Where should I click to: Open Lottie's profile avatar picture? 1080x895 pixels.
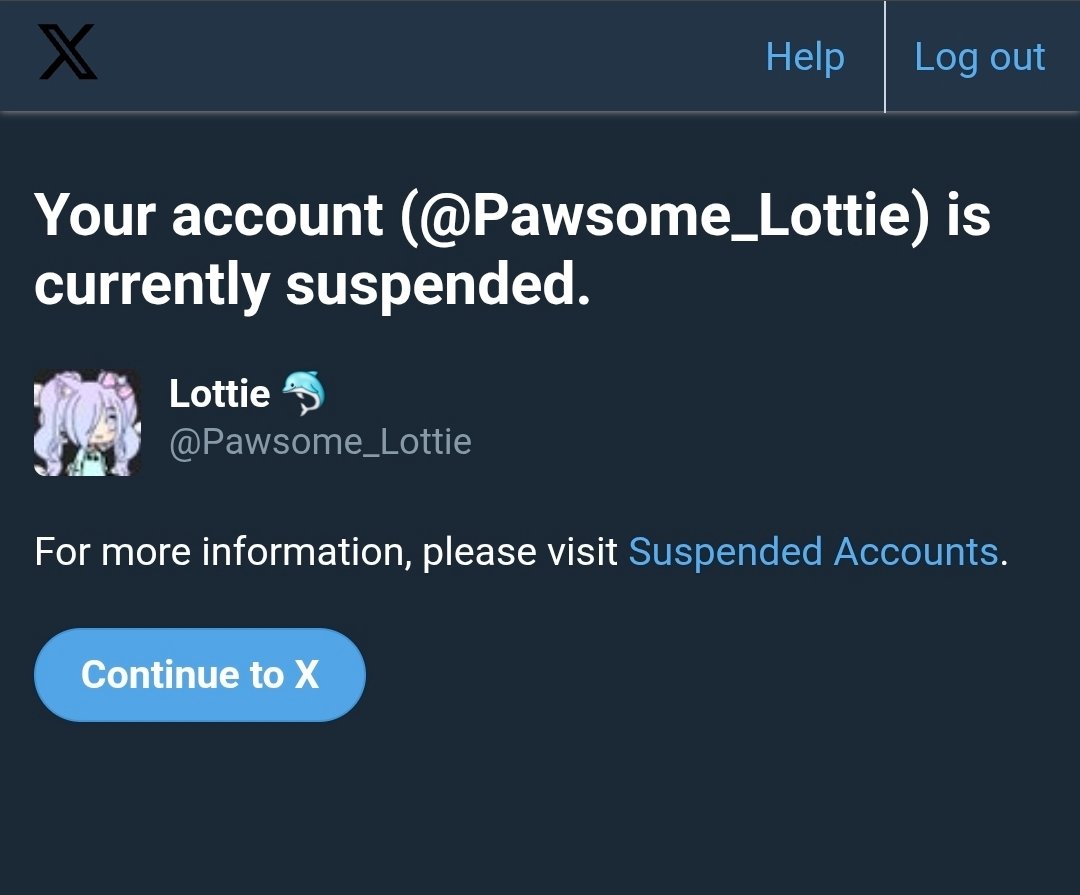[87, 423]
